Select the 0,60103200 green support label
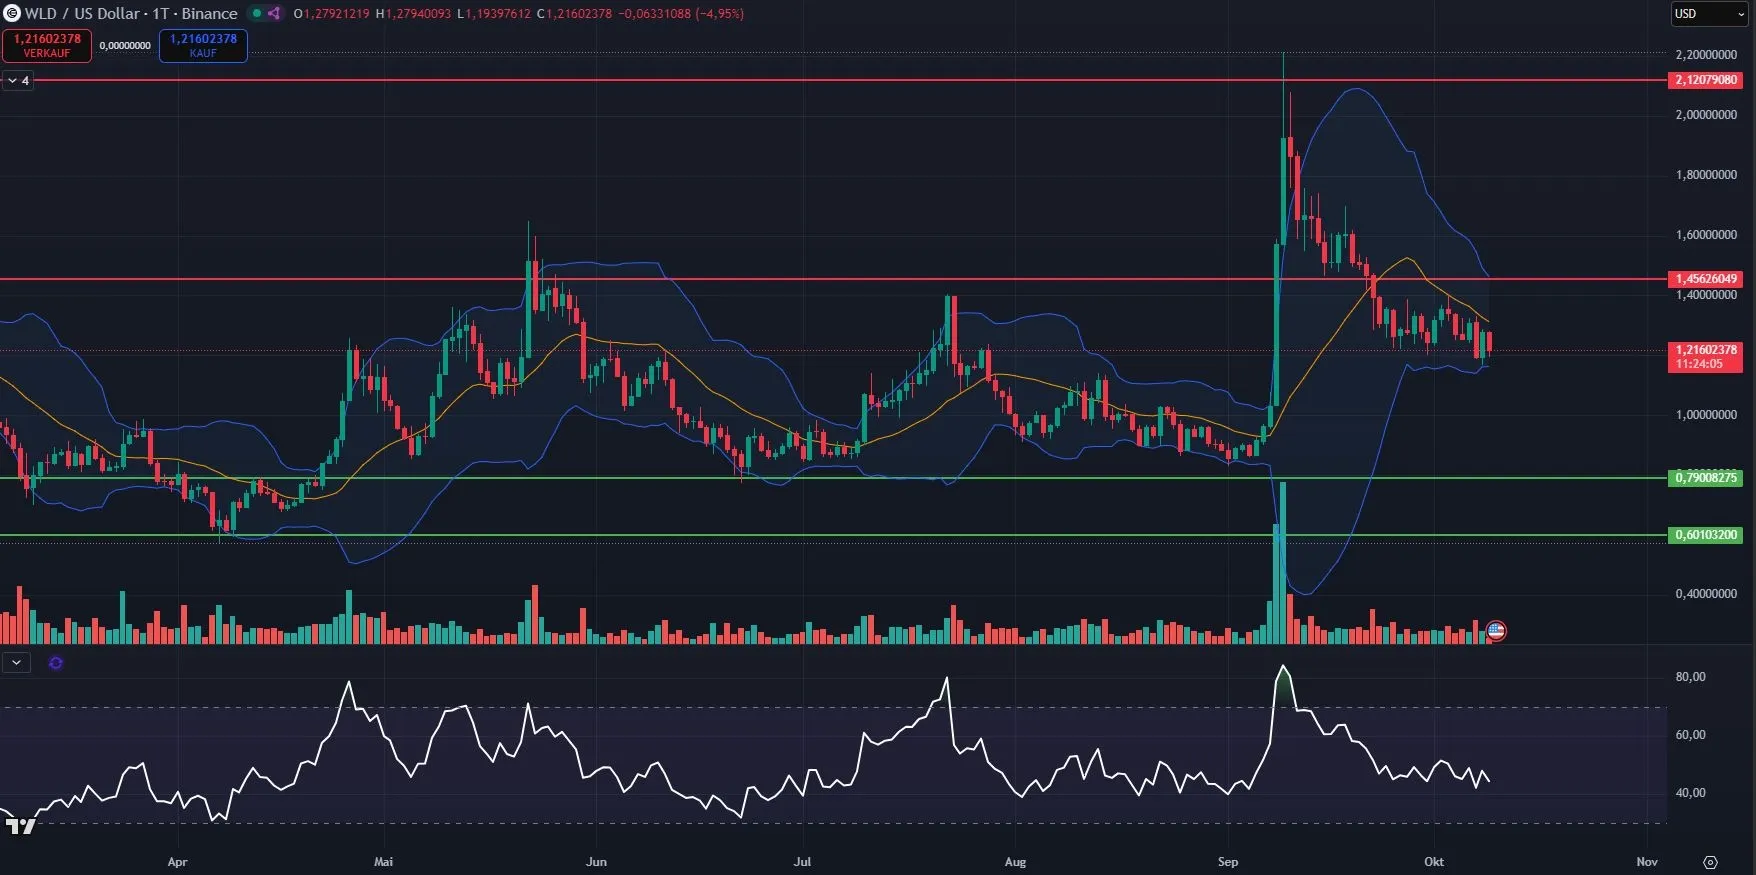Screen dimensions: 1756x875 pyautogui.click(x=1706, y=535)
